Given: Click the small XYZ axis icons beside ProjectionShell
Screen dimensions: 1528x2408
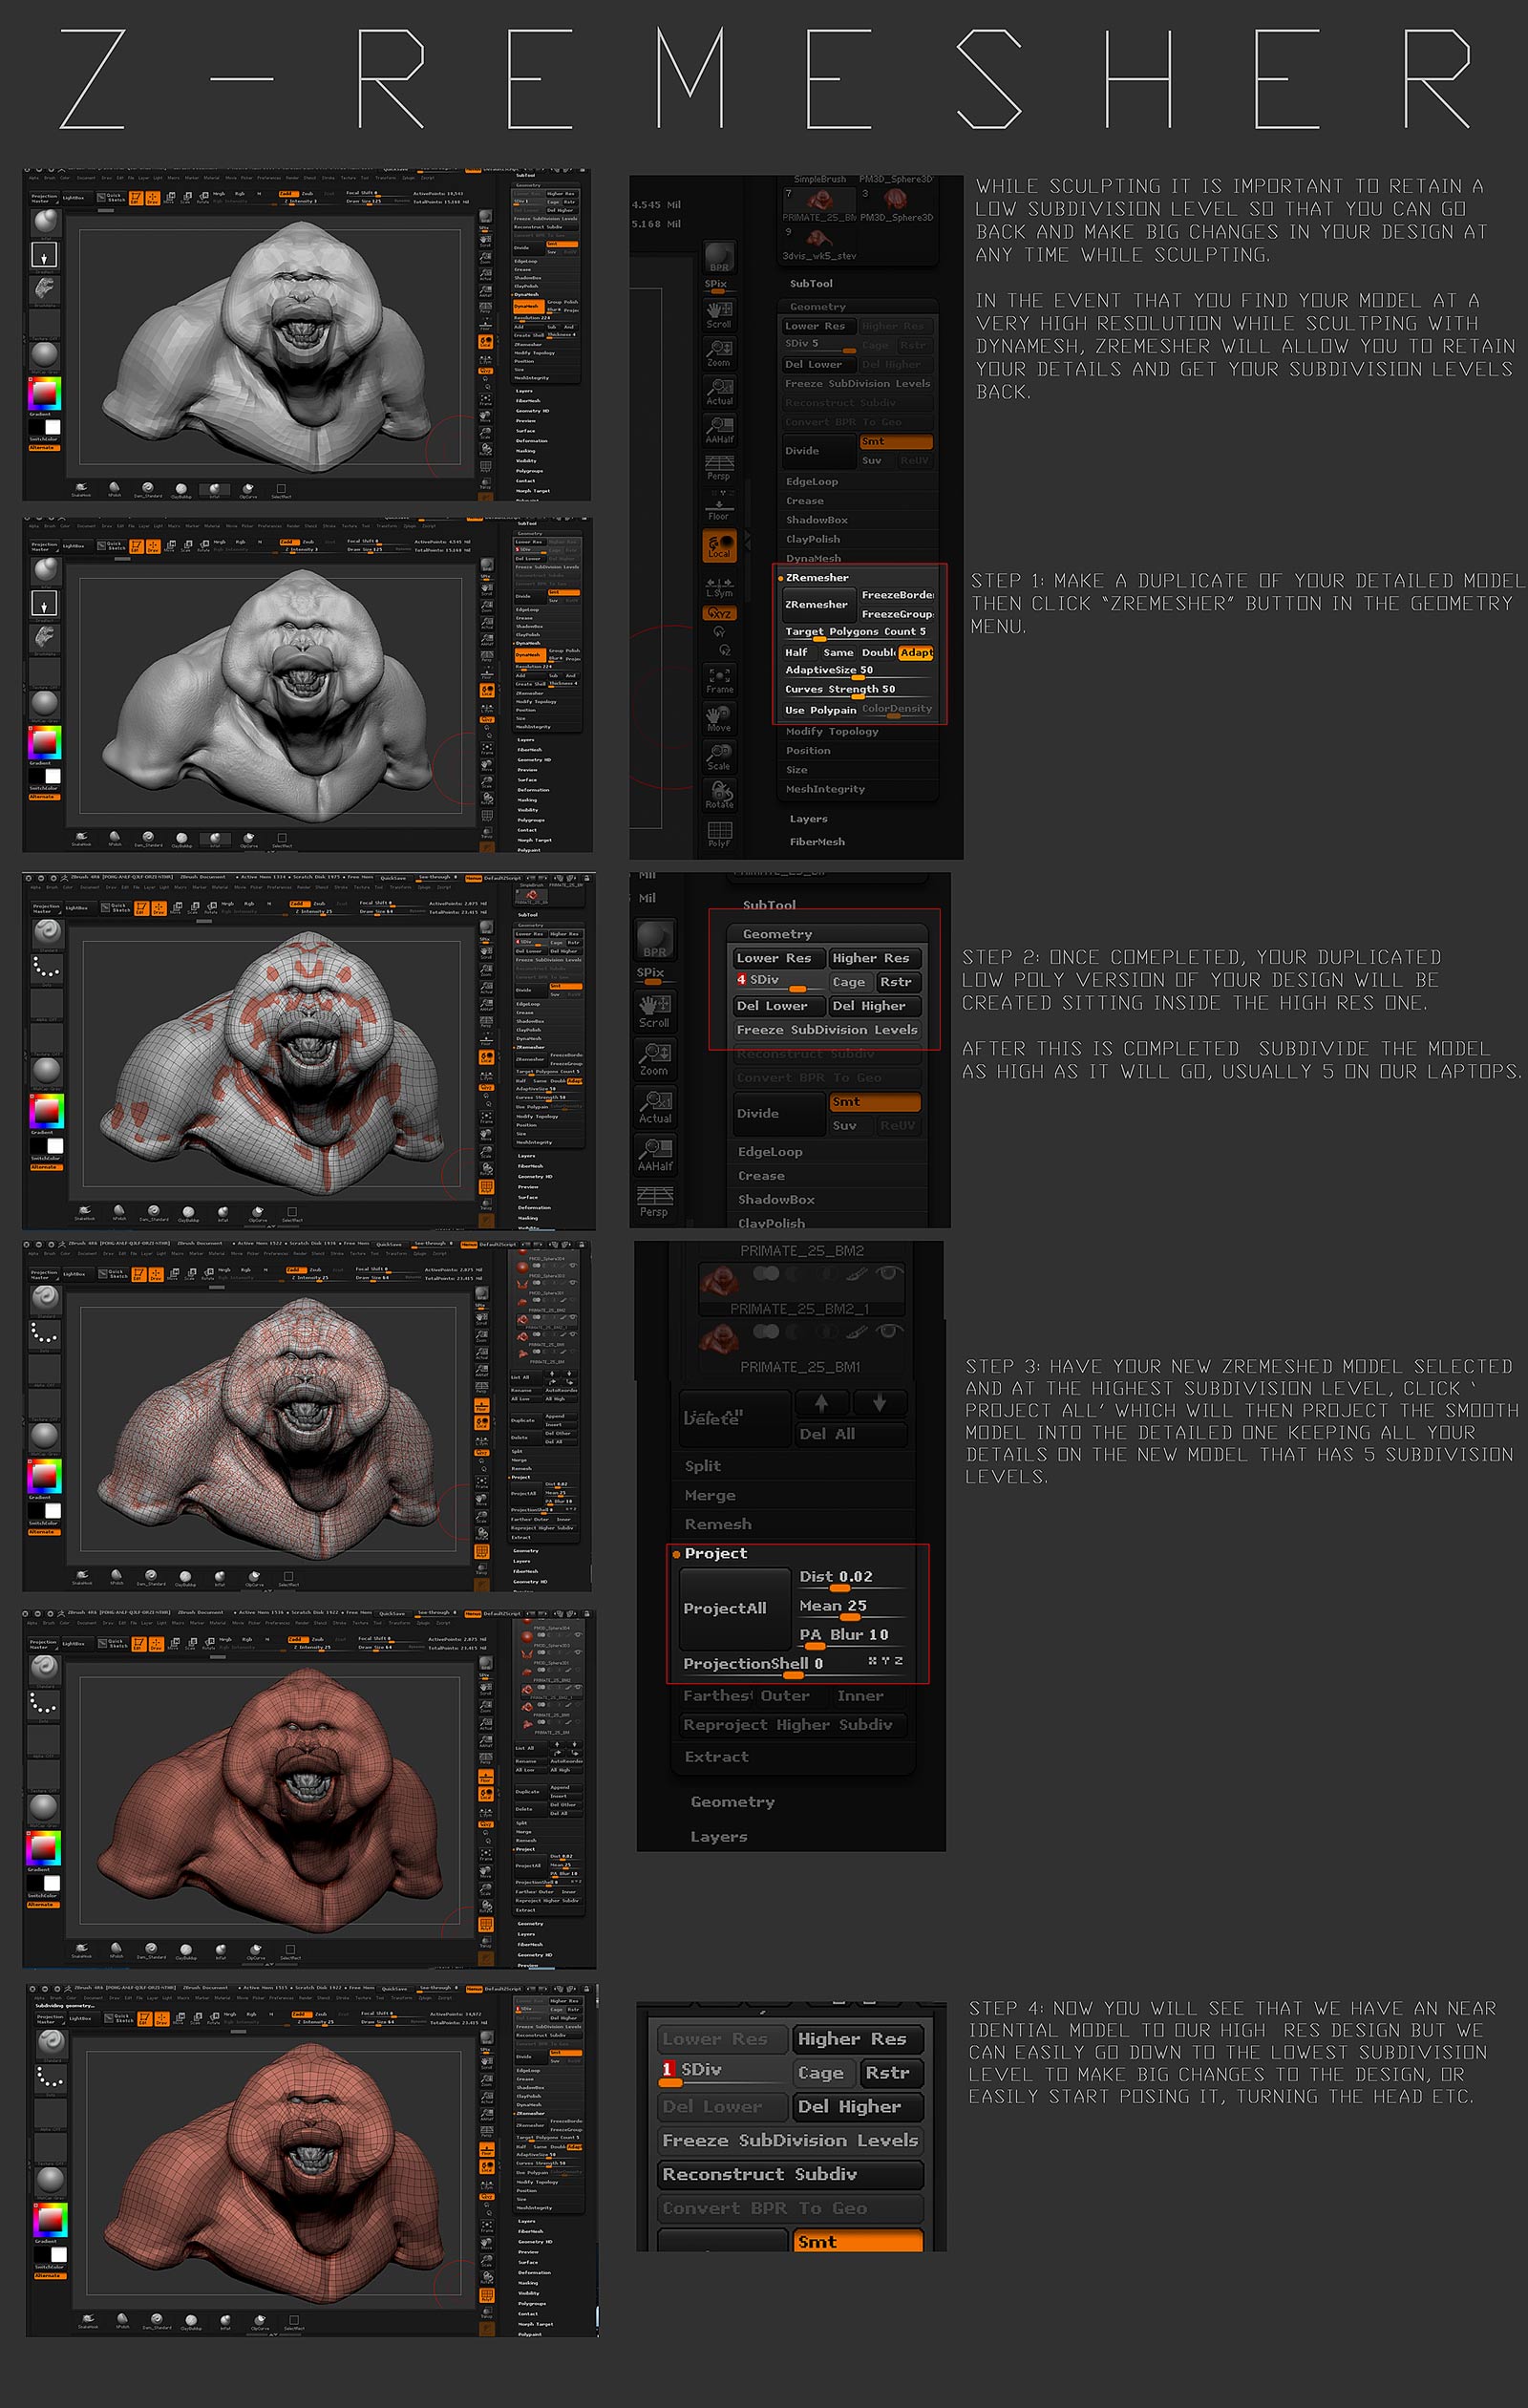Looking at the screenshot, I should (x=885, y=1661).
